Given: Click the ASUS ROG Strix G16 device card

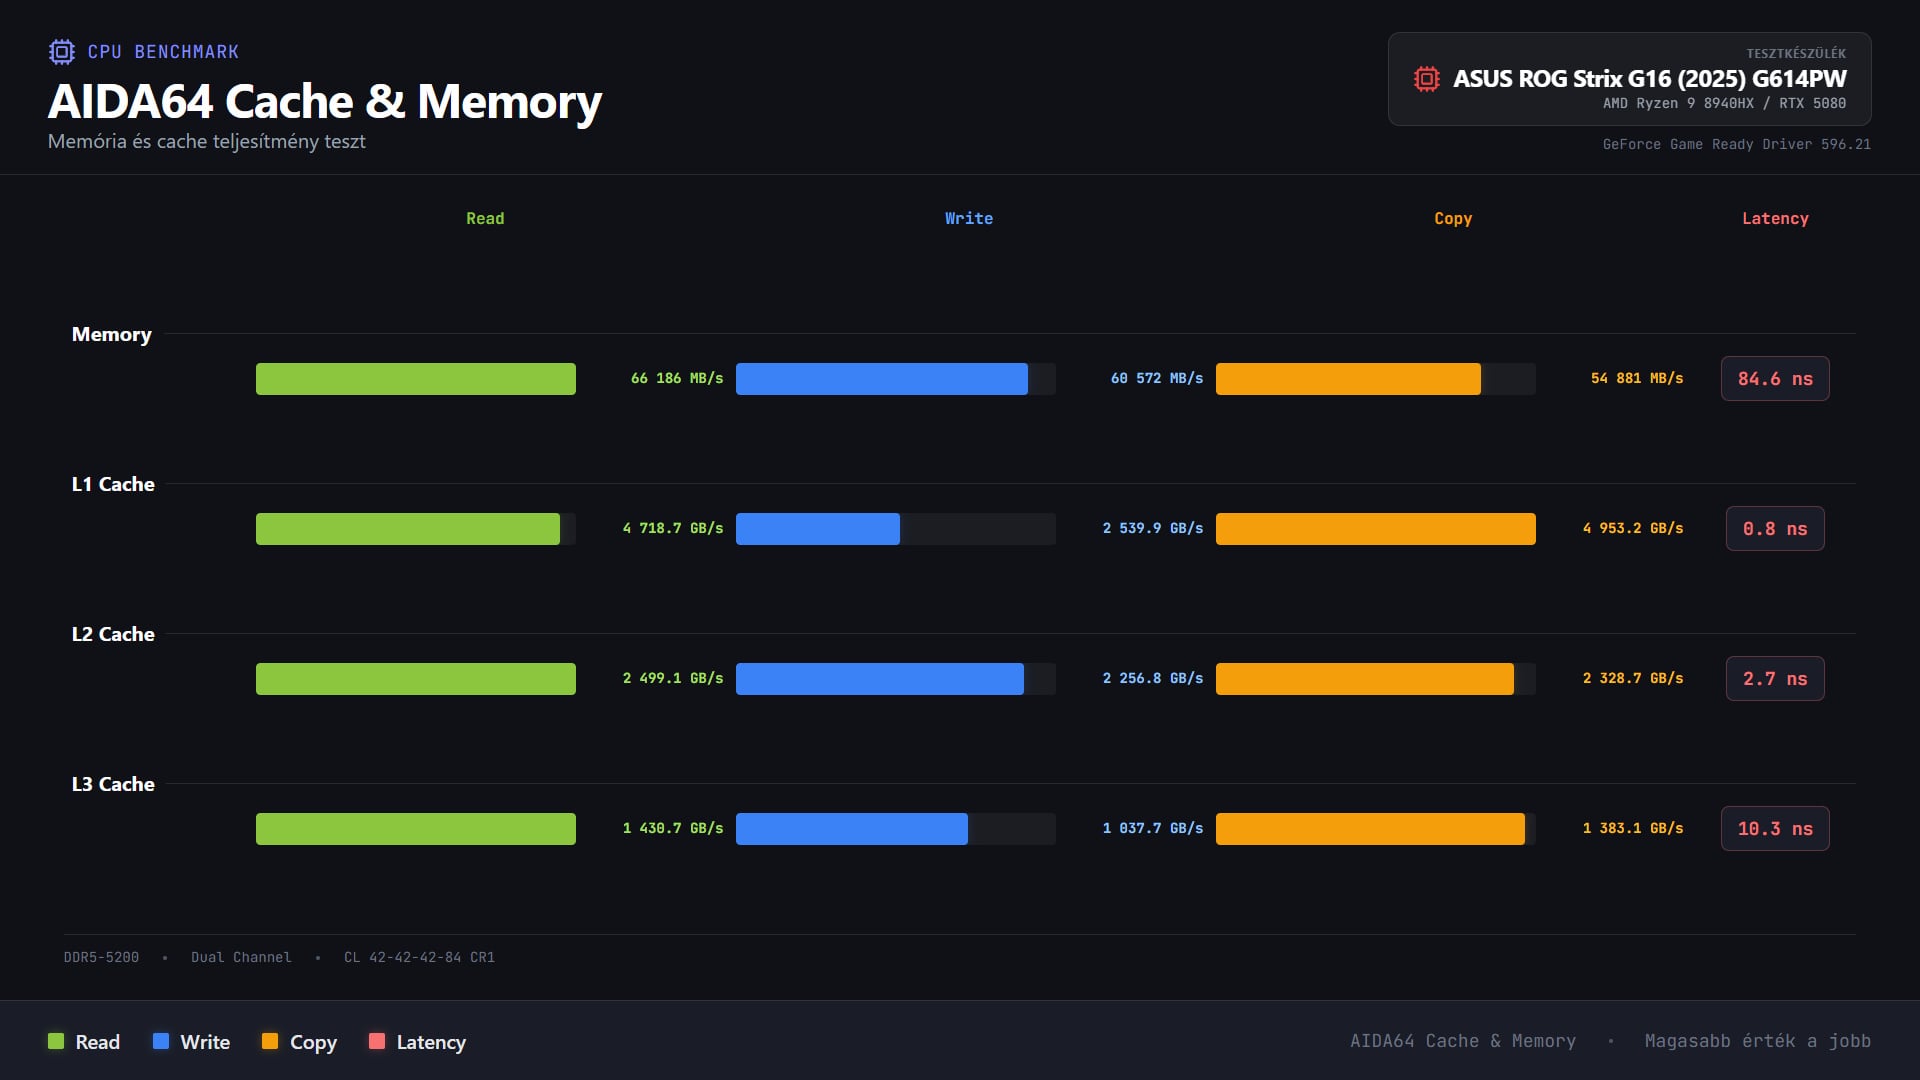Looking at the screenshot, I should click(x=1629, y=79).
